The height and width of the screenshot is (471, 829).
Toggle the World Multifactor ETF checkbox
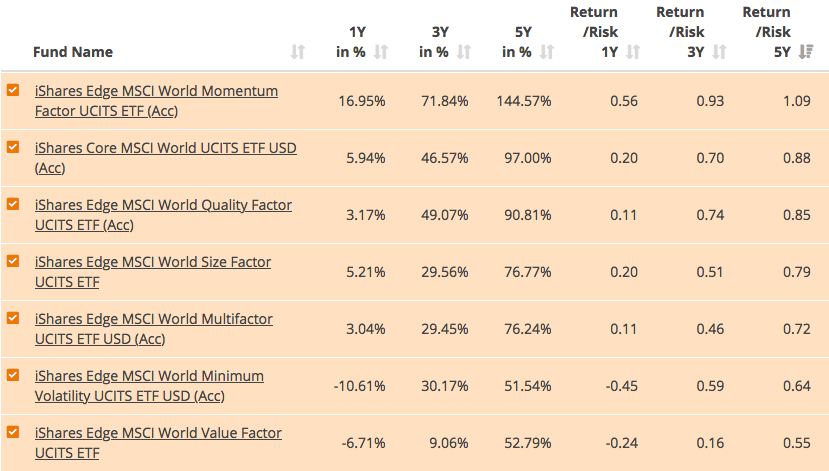pos(13,318)
